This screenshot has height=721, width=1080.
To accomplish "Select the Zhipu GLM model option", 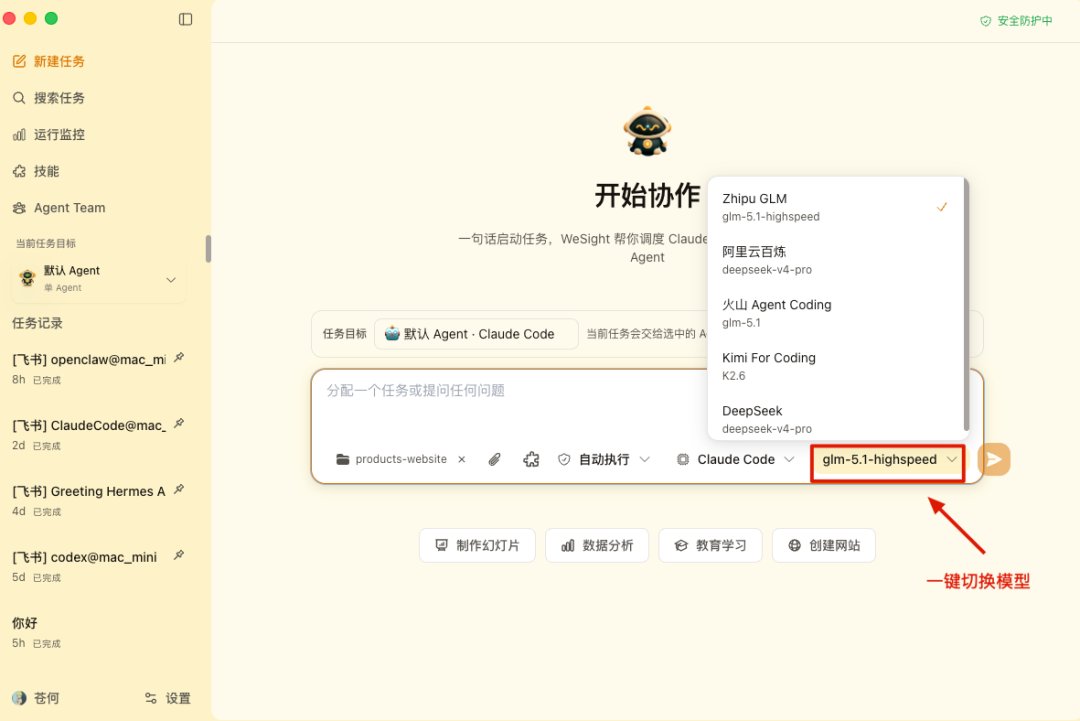I will click(835, 207).
